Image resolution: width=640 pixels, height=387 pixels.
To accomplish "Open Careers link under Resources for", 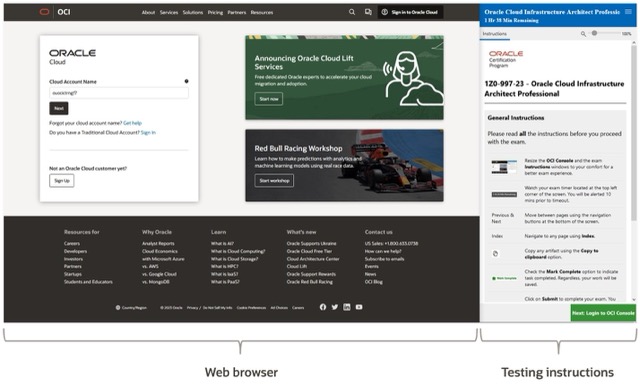I will (72, 243).
